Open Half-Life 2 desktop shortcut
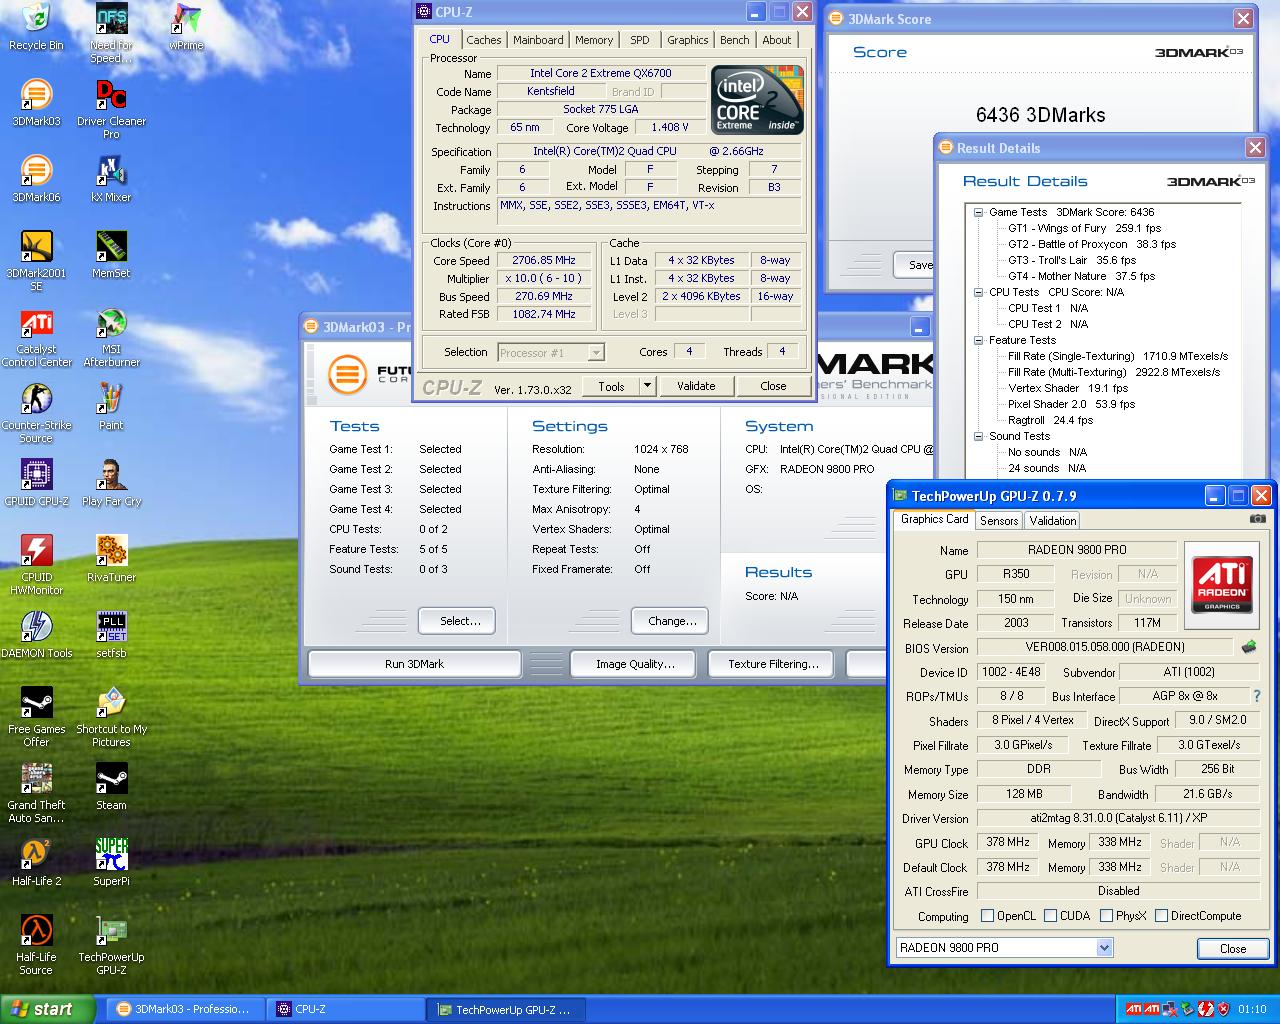Viewport: 1280px width, 1024px height. [36, 863]
